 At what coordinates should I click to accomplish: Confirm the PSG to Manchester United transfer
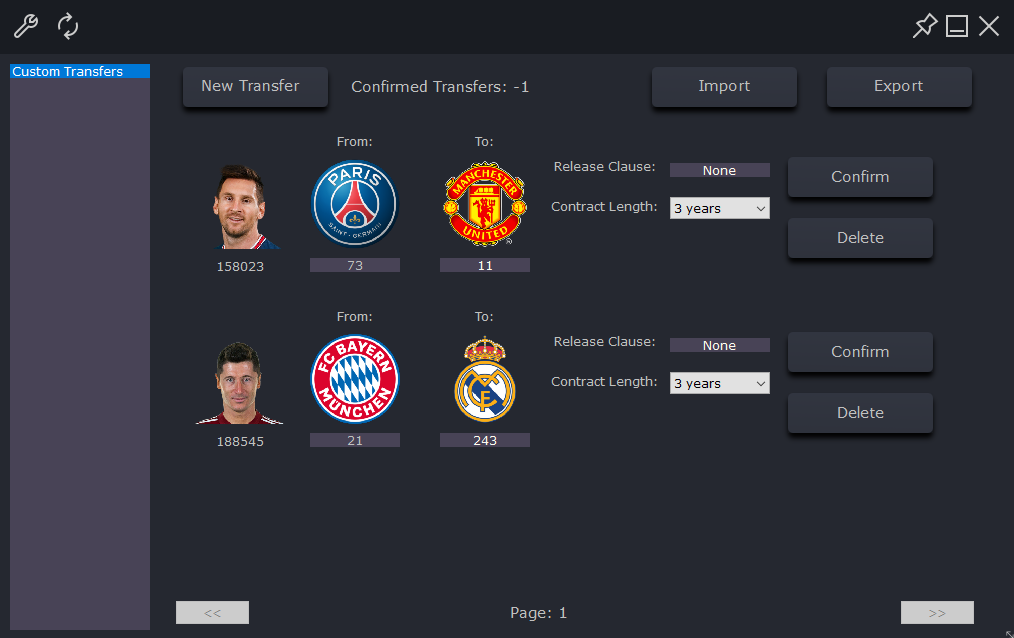point(860,177)
